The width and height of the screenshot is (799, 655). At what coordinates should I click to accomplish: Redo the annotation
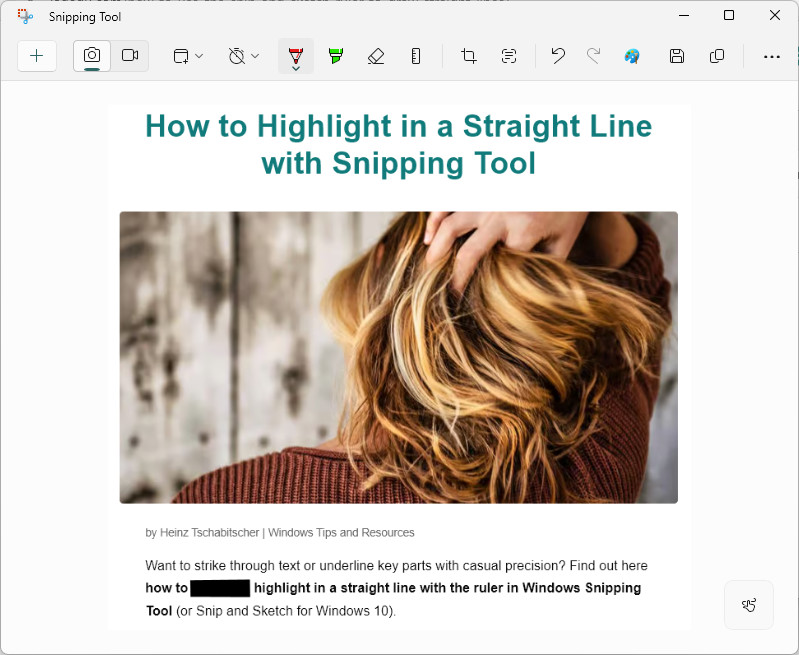pyautogui.click(x=593, y=56)
